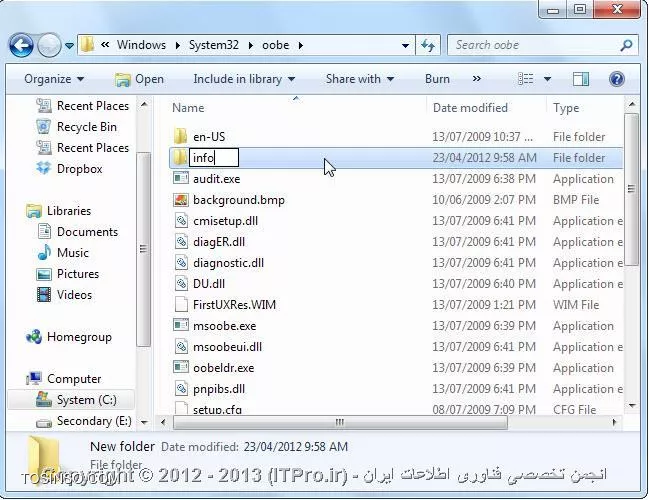
Task: Expand arrow after oobe breadcrumb
Action: coord(300,45)
